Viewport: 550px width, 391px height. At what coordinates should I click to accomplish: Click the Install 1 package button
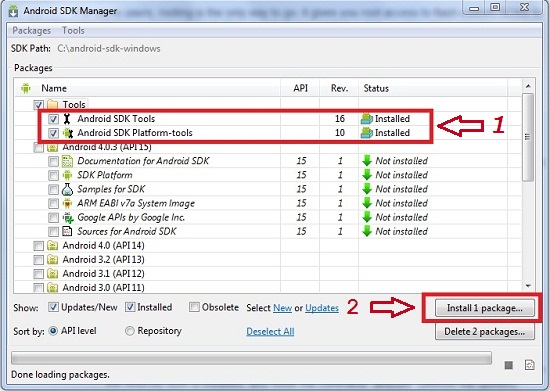pyautogui.click(x=485, y=308)
